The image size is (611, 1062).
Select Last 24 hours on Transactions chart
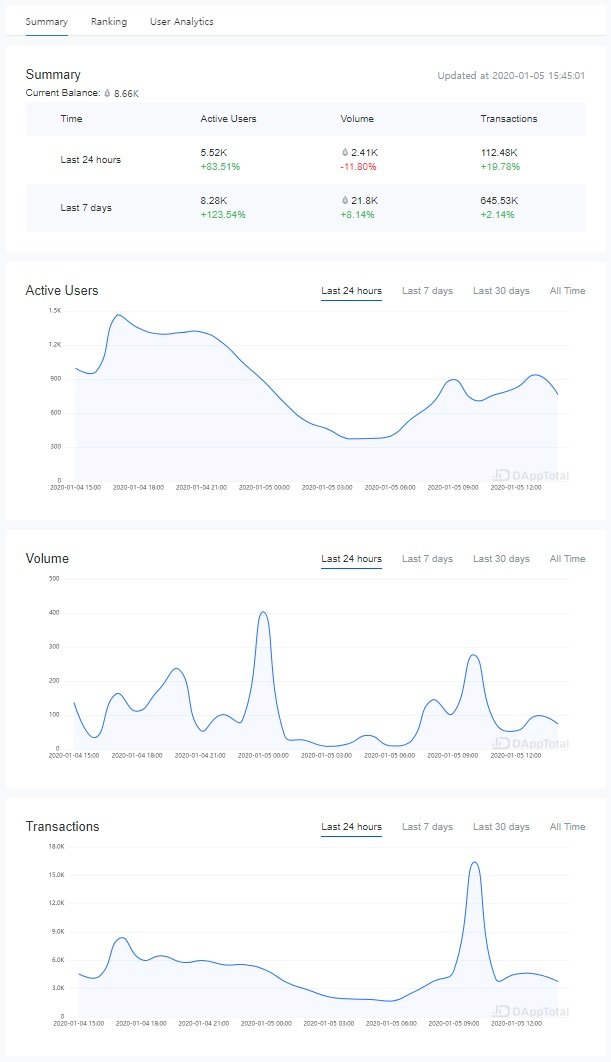click(x=351, y=827)
